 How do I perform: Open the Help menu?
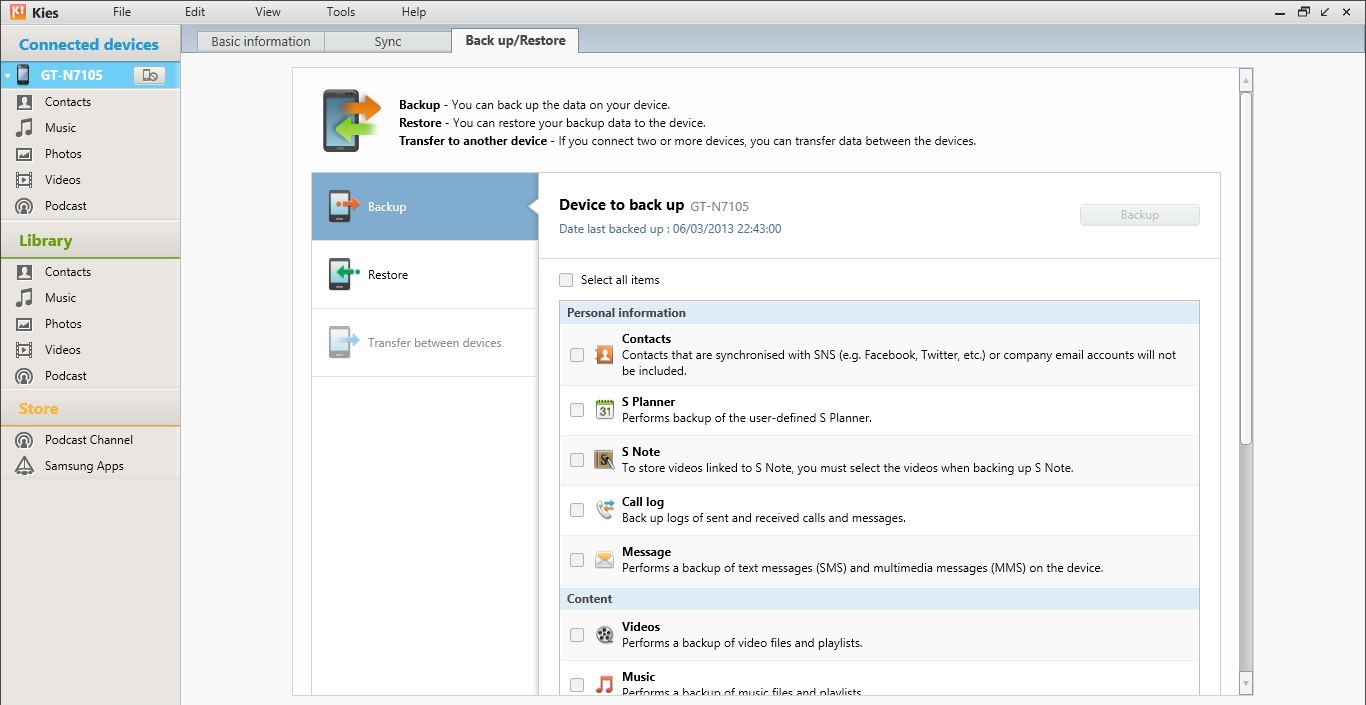pyautogui.click(x=414, y=12)
